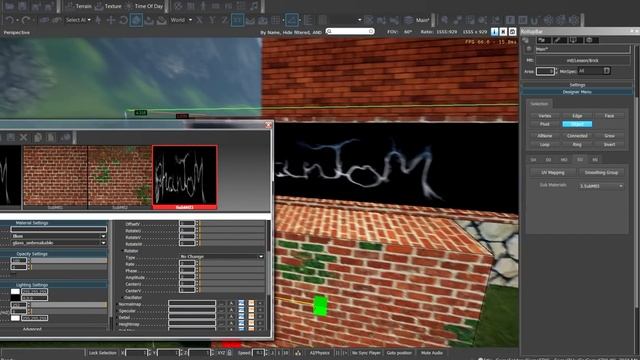
Task: Click the object name field in RollupBar
Action: [583, 49]
